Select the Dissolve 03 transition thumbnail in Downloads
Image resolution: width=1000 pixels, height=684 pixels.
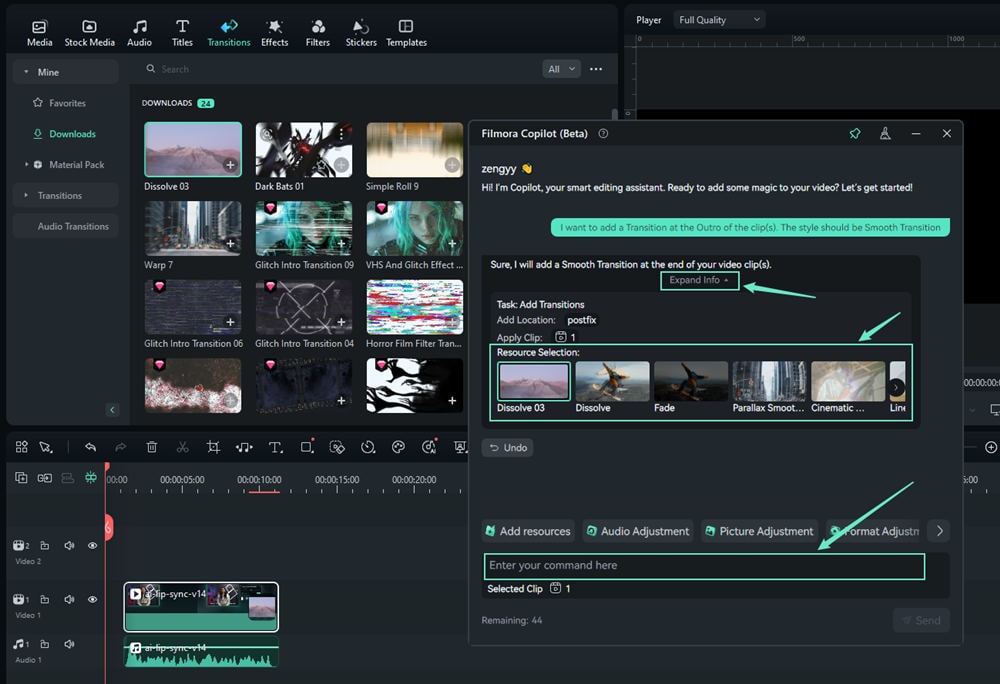coord(193,150)
